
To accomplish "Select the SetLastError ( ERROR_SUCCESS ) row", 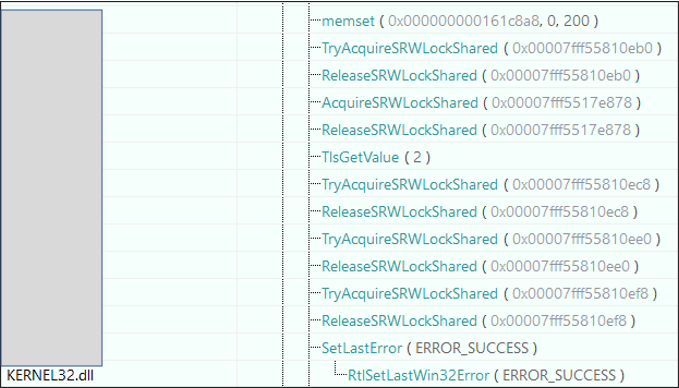I will pos(429,348).
